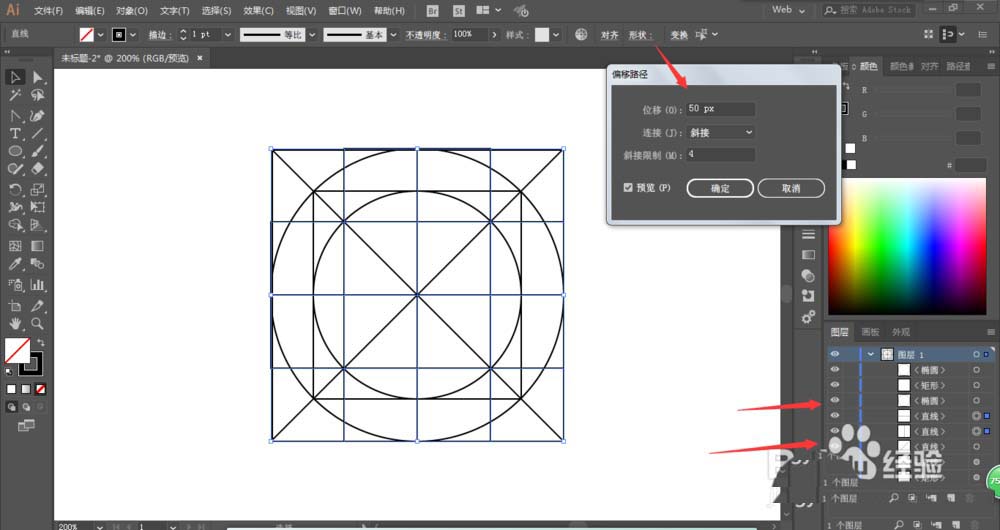Swap fill and stroke colors

coord(41,343)
